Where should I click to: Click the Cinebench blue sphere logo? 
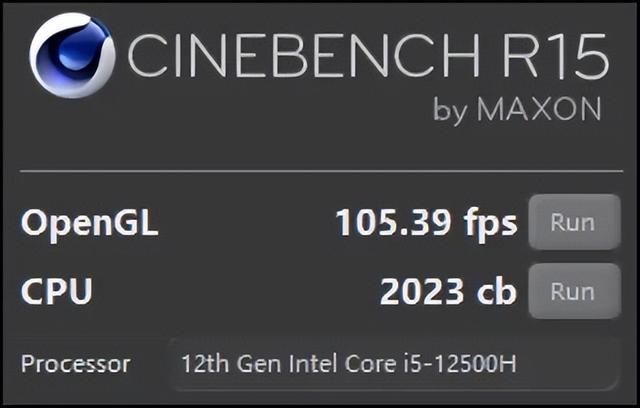[72, 56]
